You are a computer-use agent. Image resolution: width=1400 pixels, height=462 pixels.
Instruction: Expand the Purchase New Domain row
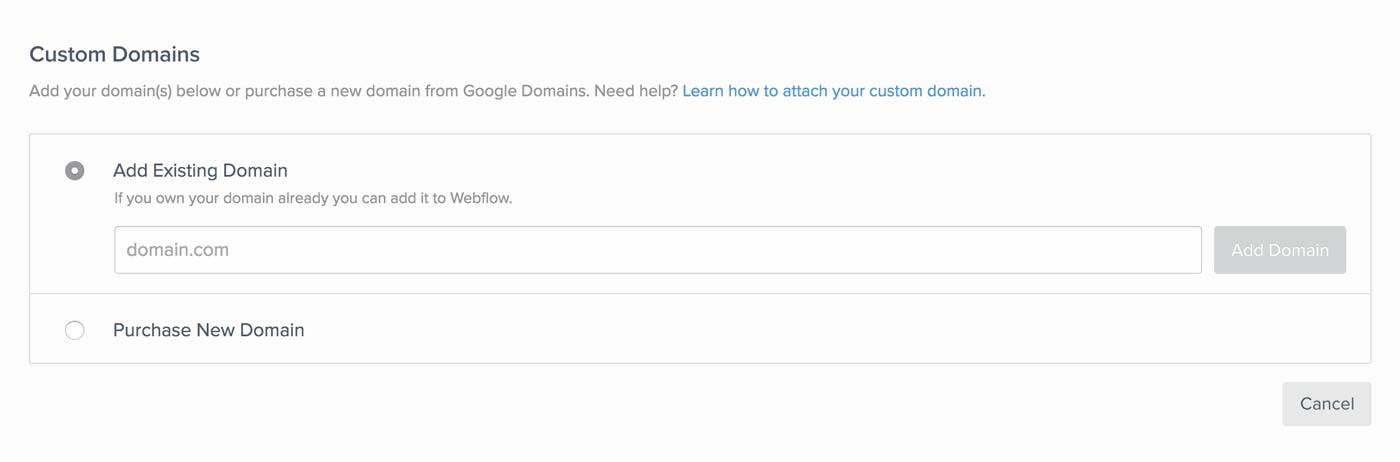(700, 329)
